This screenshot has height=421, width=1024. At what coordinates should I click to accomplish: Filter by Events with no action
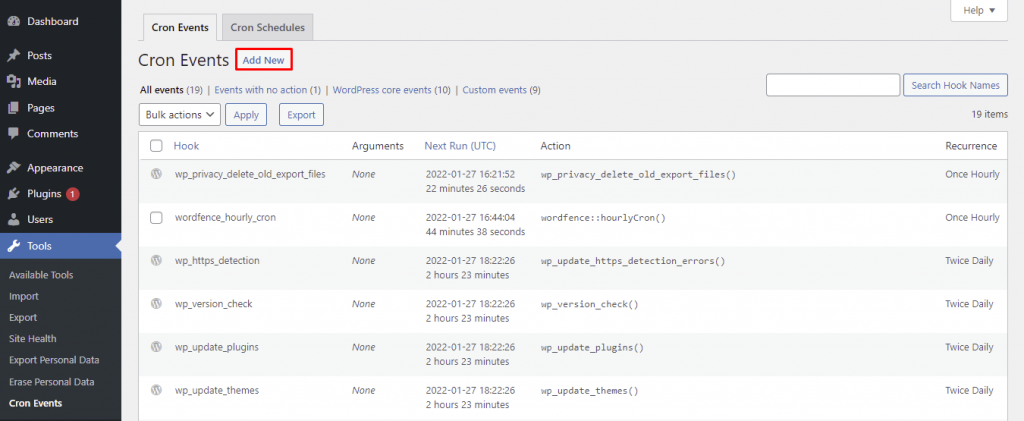[268, 90]
